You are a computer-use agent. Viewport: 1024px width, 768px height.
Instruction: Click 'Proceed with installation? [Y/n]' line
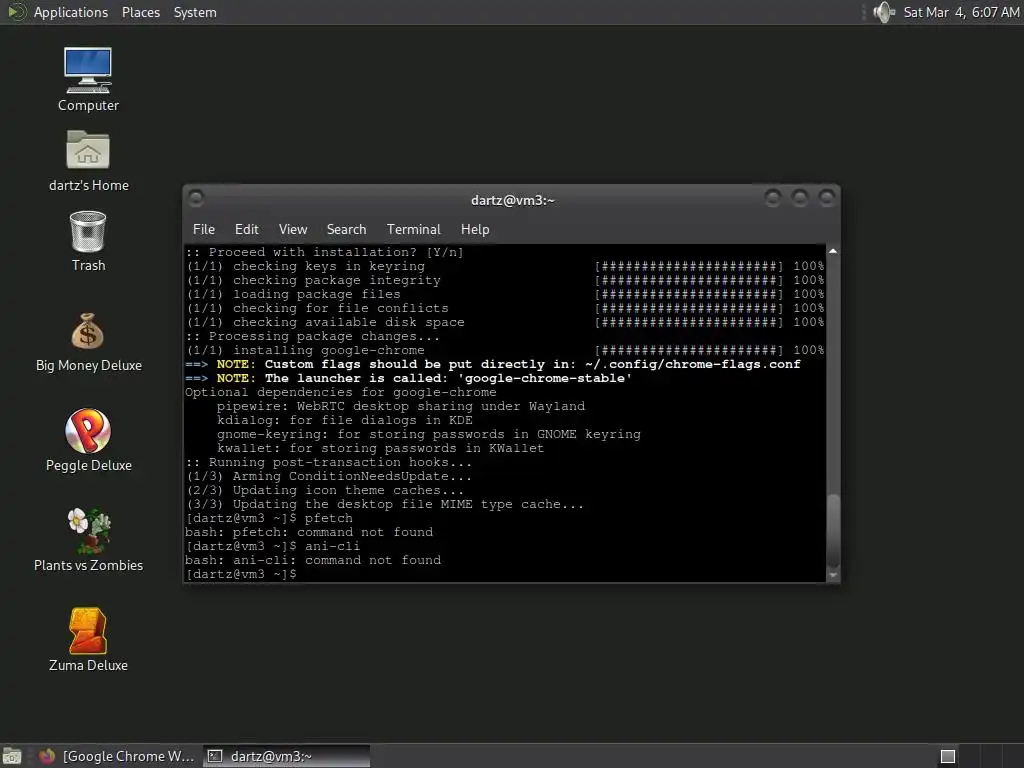[x=325, y=252]
